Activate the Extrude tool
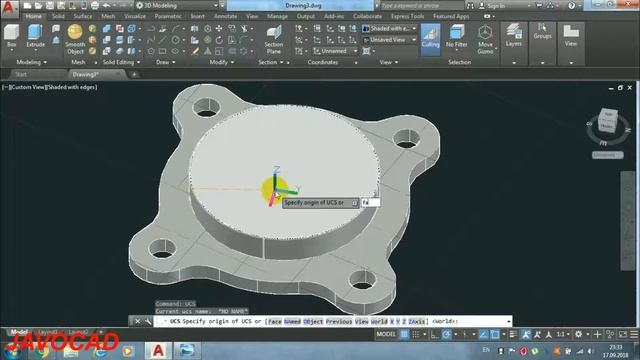This screenshot has height=360, width=640. pyautogui.click(x=35, y=36)
